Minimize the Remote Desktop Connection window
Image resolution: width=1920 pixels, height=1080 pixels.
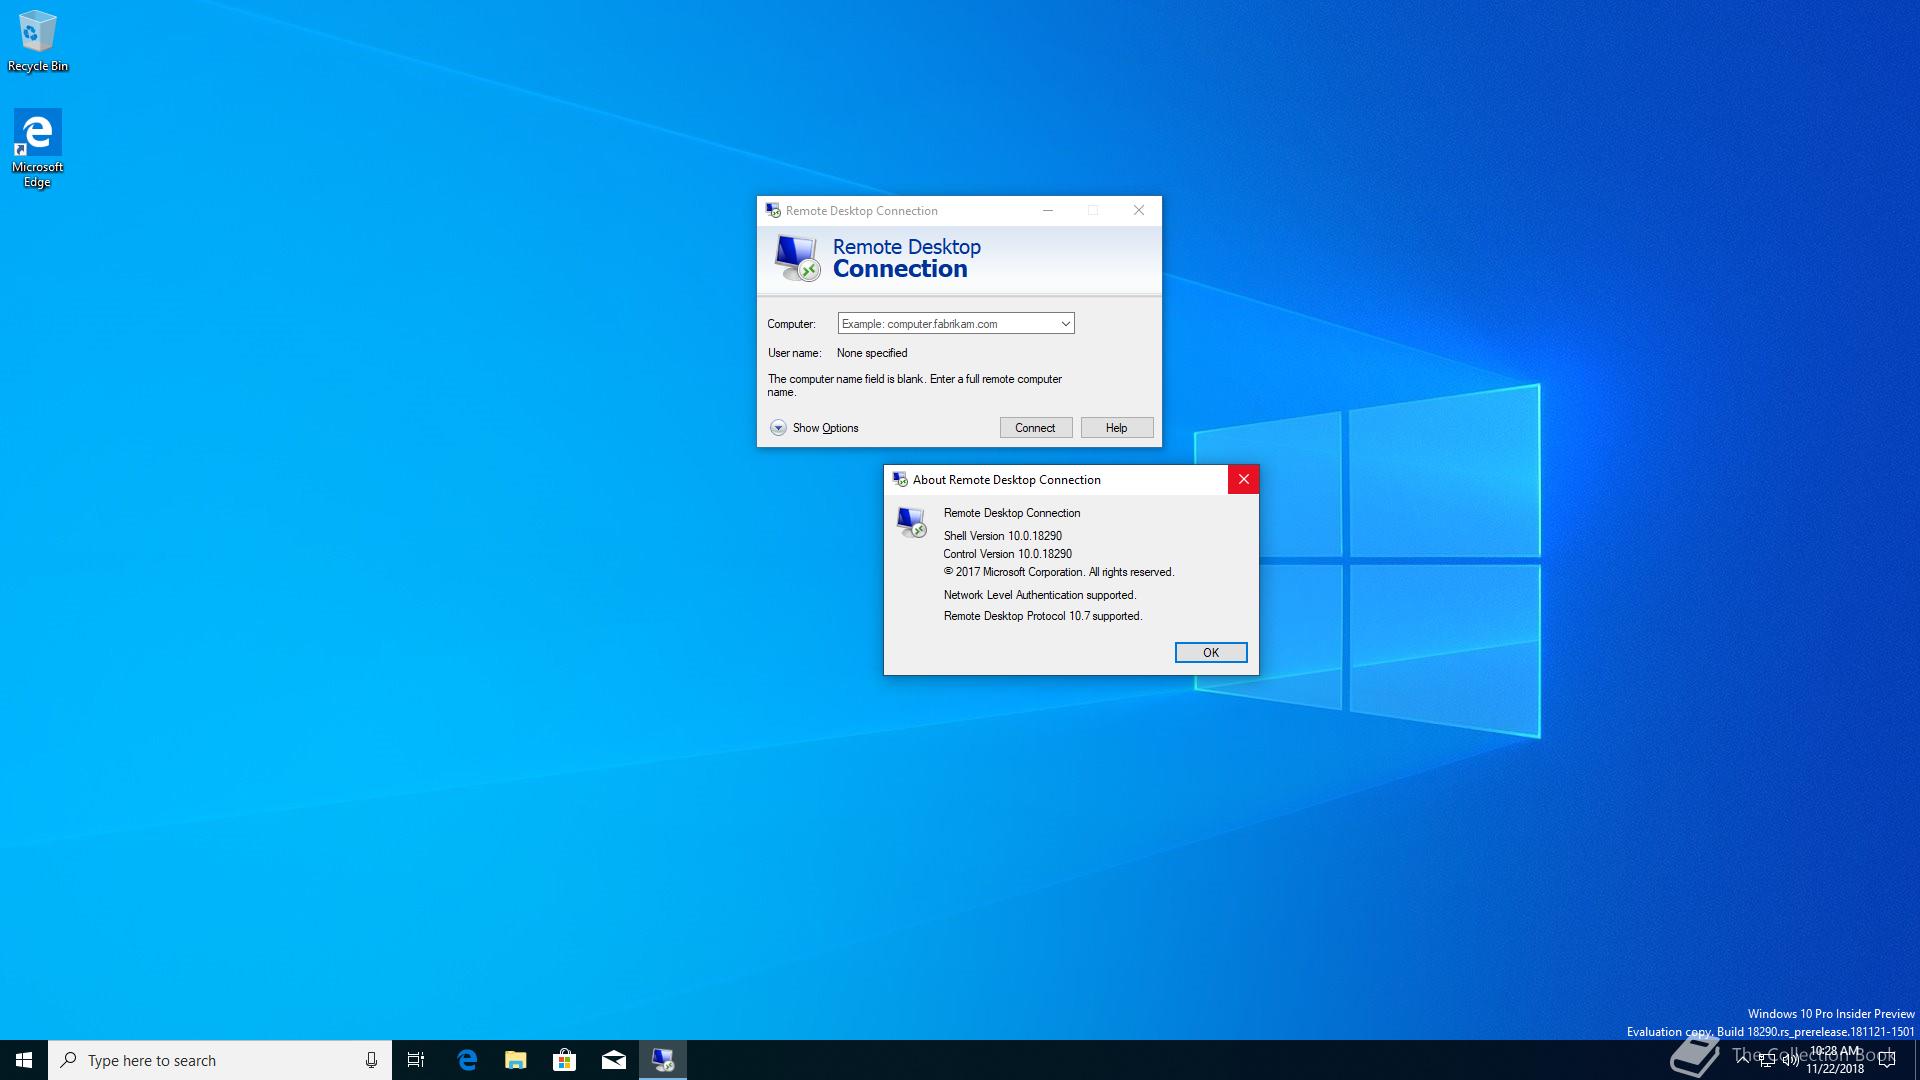point(1047,211)
